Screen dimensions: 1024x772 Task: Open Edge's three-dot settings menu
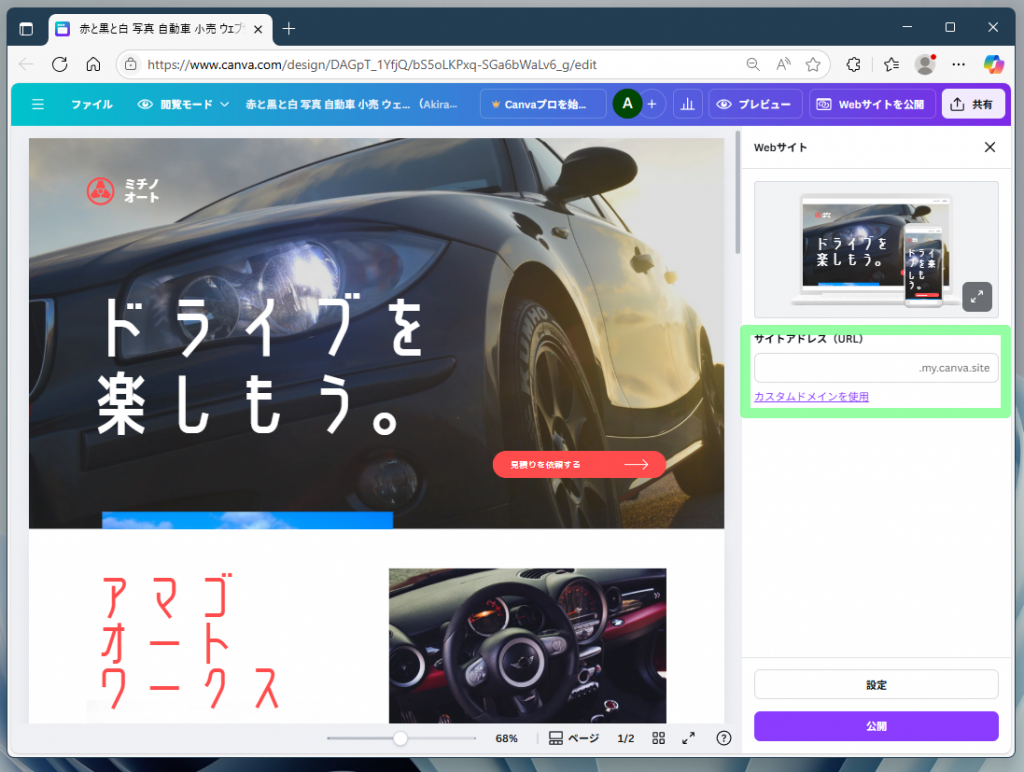[x=958, y=64]
